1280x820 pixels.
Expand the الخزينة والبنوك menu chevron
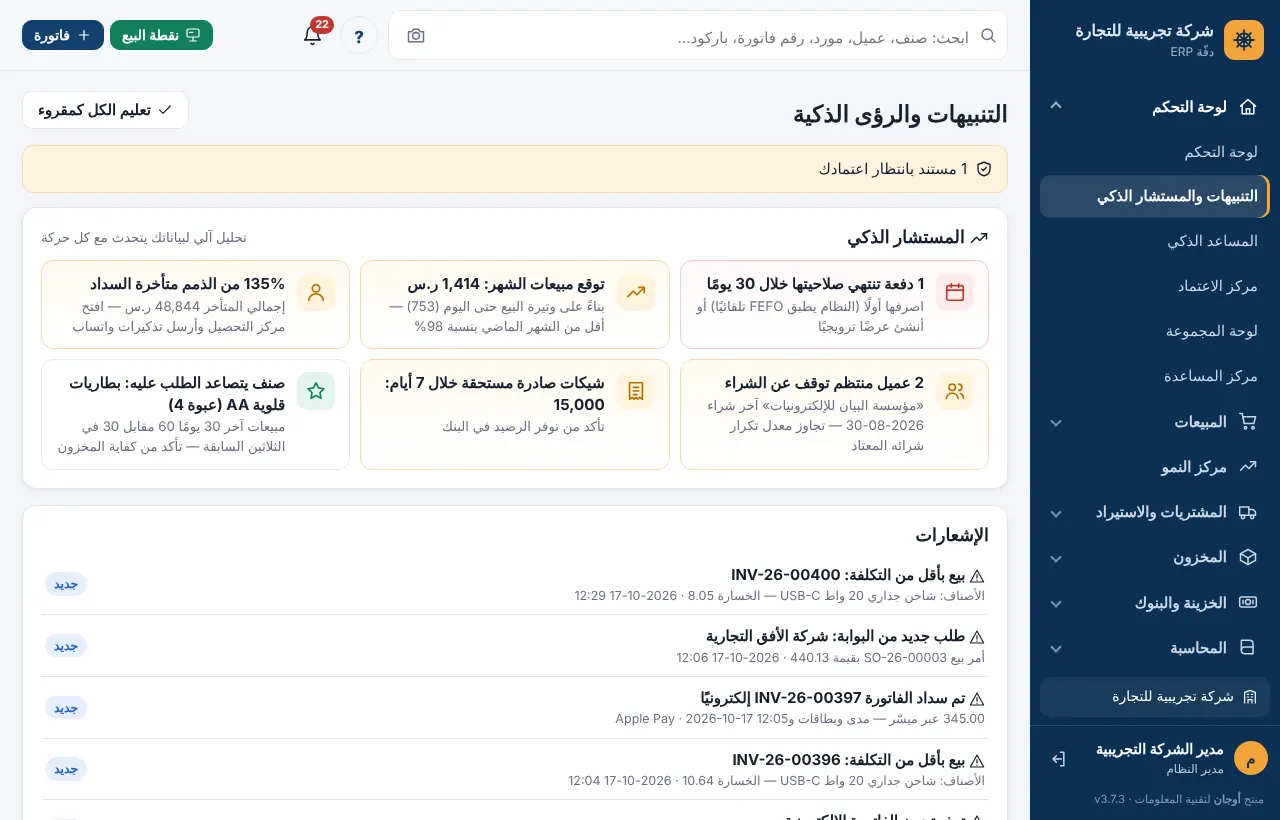coord(1056,603)
